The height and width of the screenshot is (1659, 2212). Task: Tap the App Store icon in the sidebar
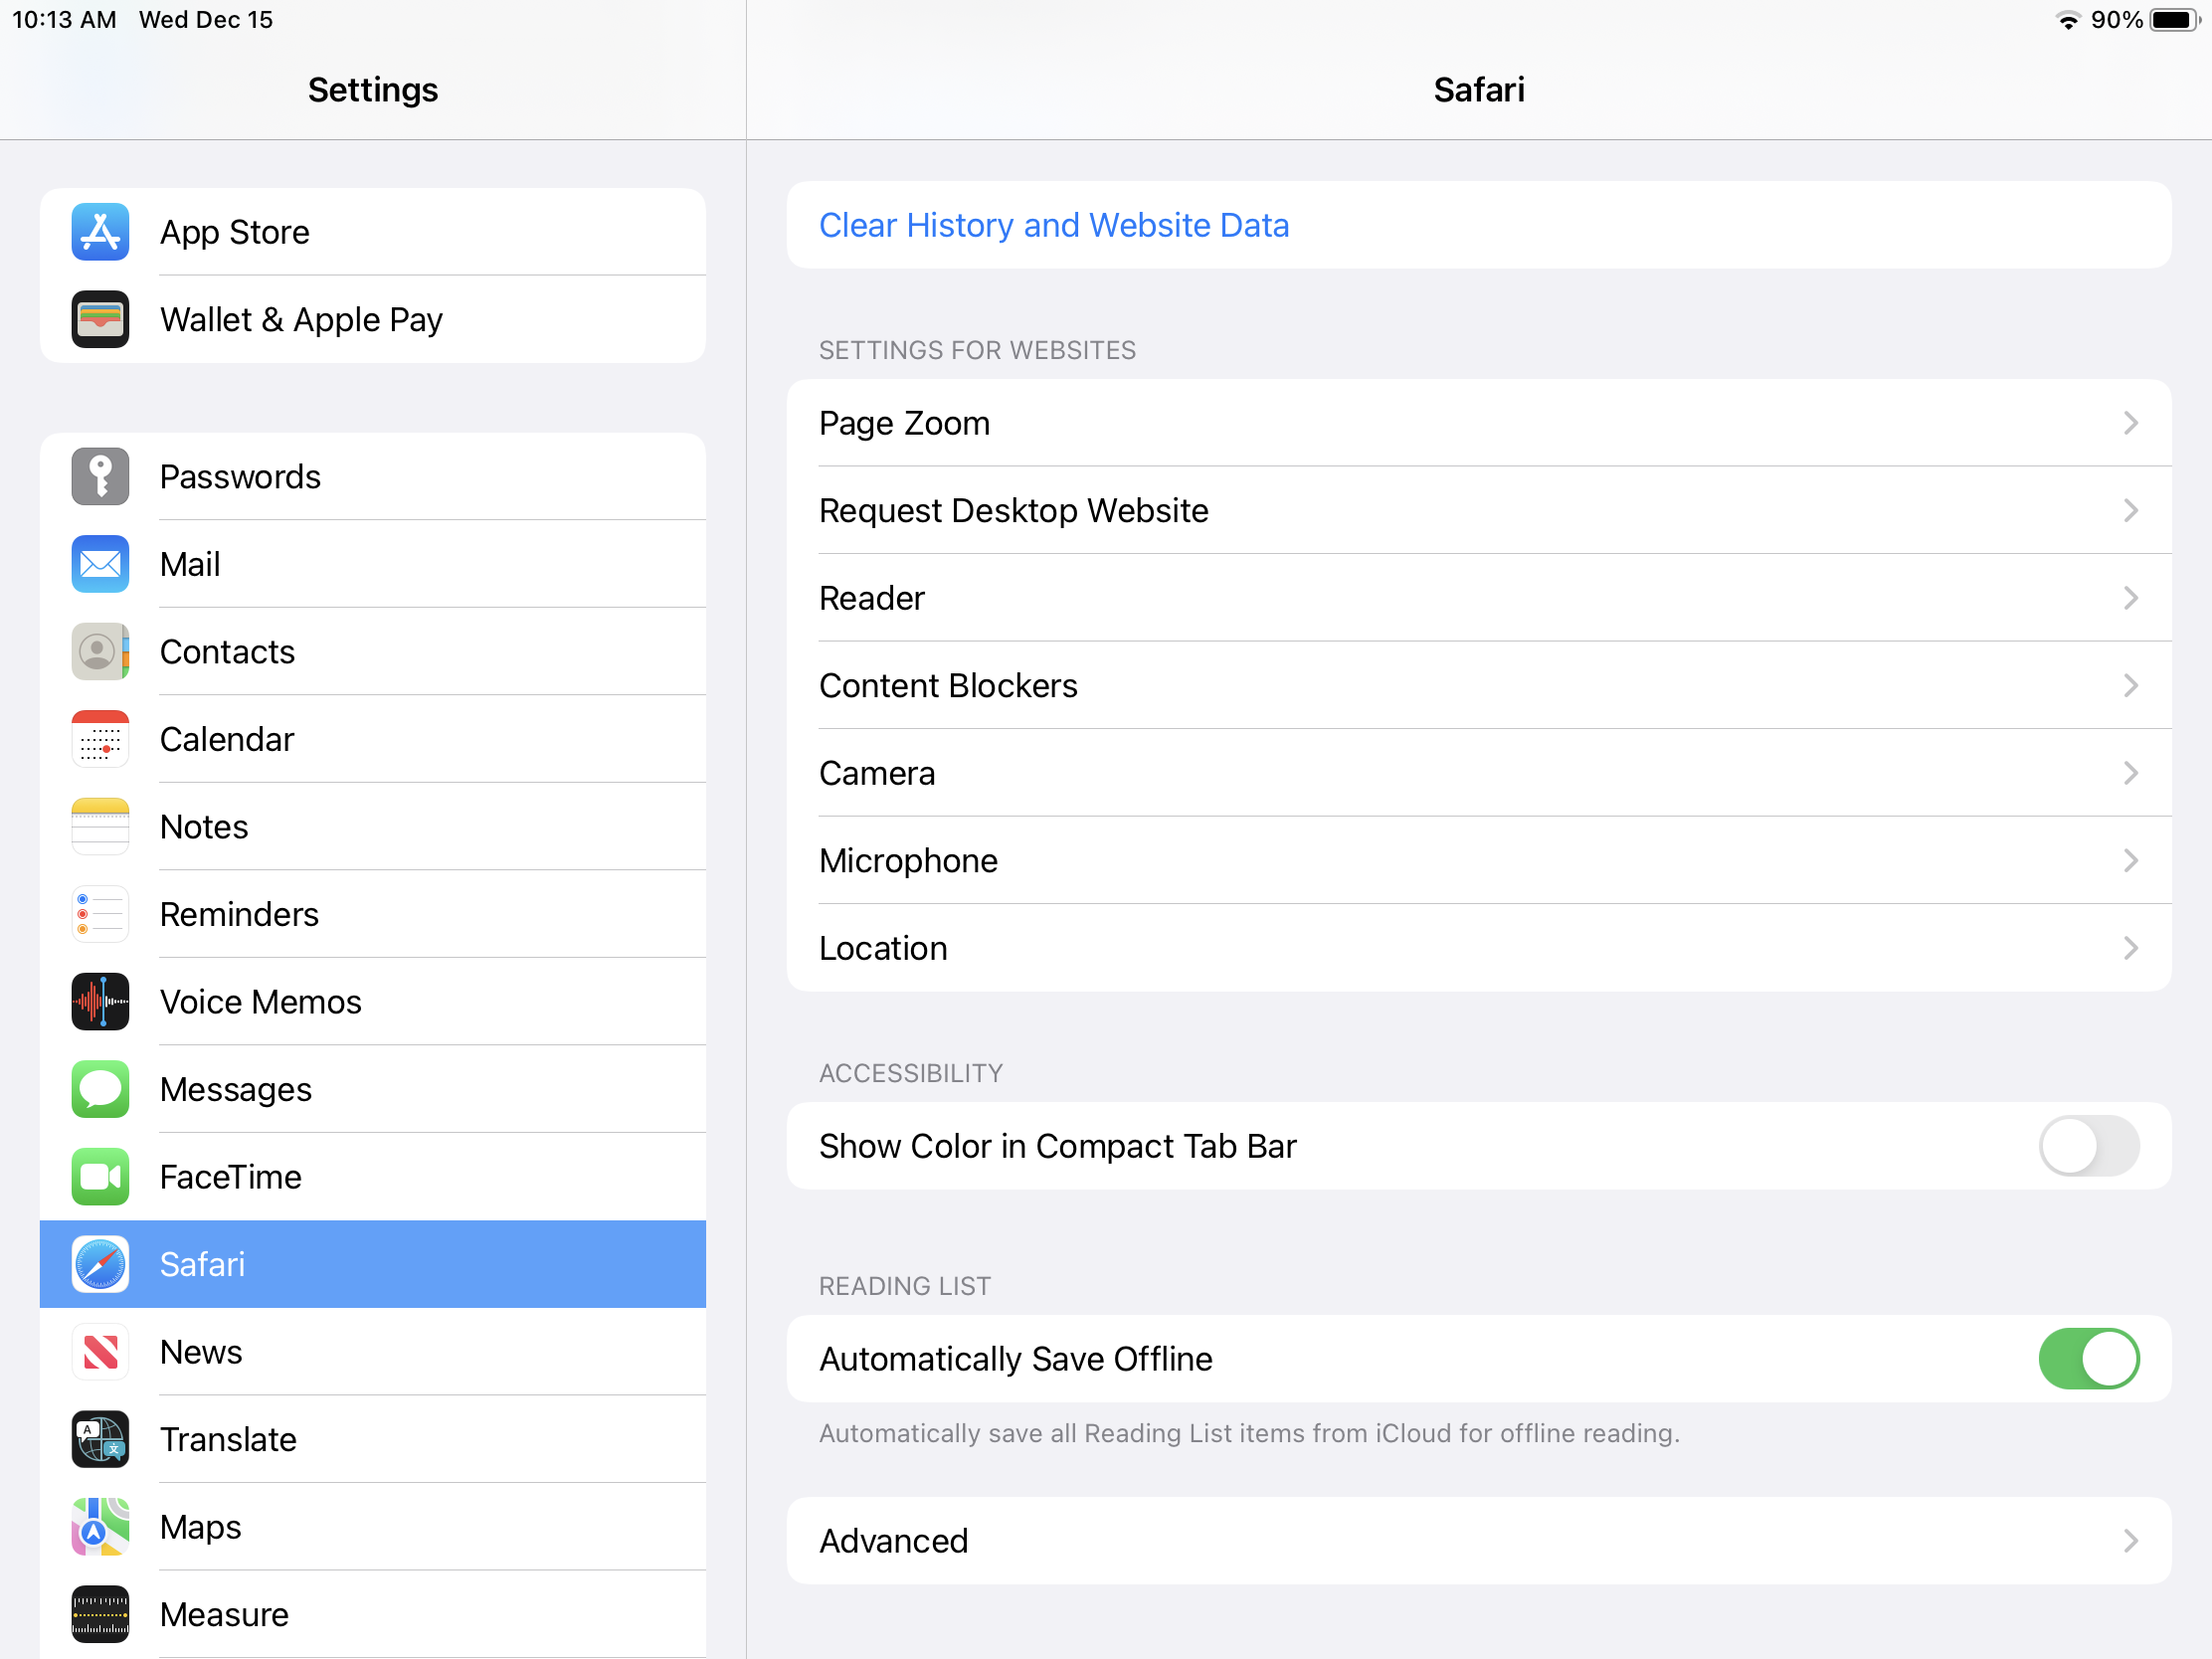click(x=100, y=232)
